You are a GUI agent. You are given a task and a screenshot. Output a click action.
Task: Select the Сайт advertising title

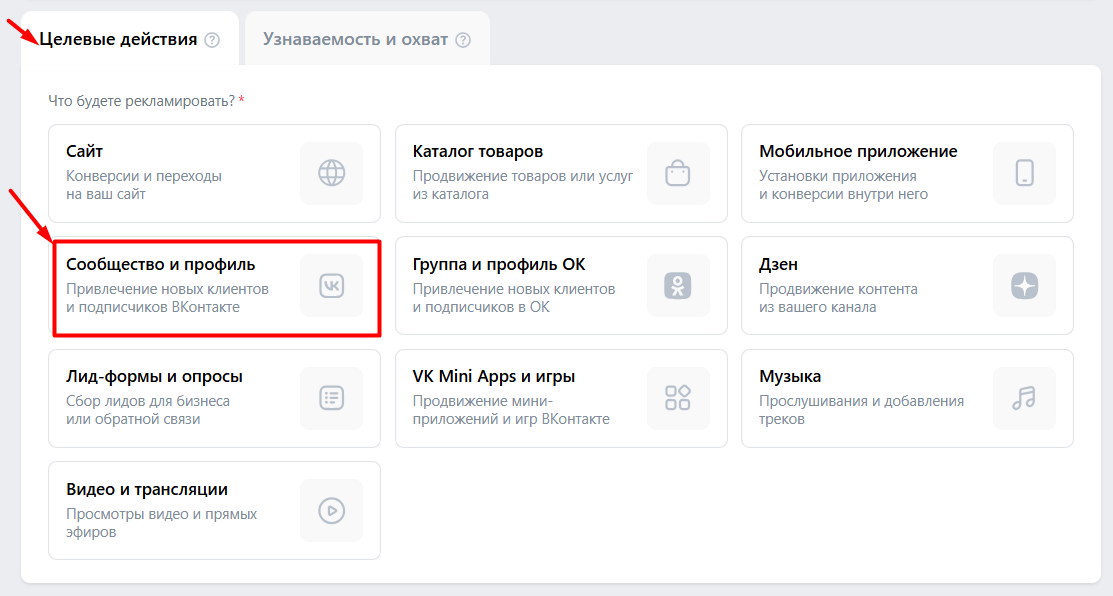point(84,151)
